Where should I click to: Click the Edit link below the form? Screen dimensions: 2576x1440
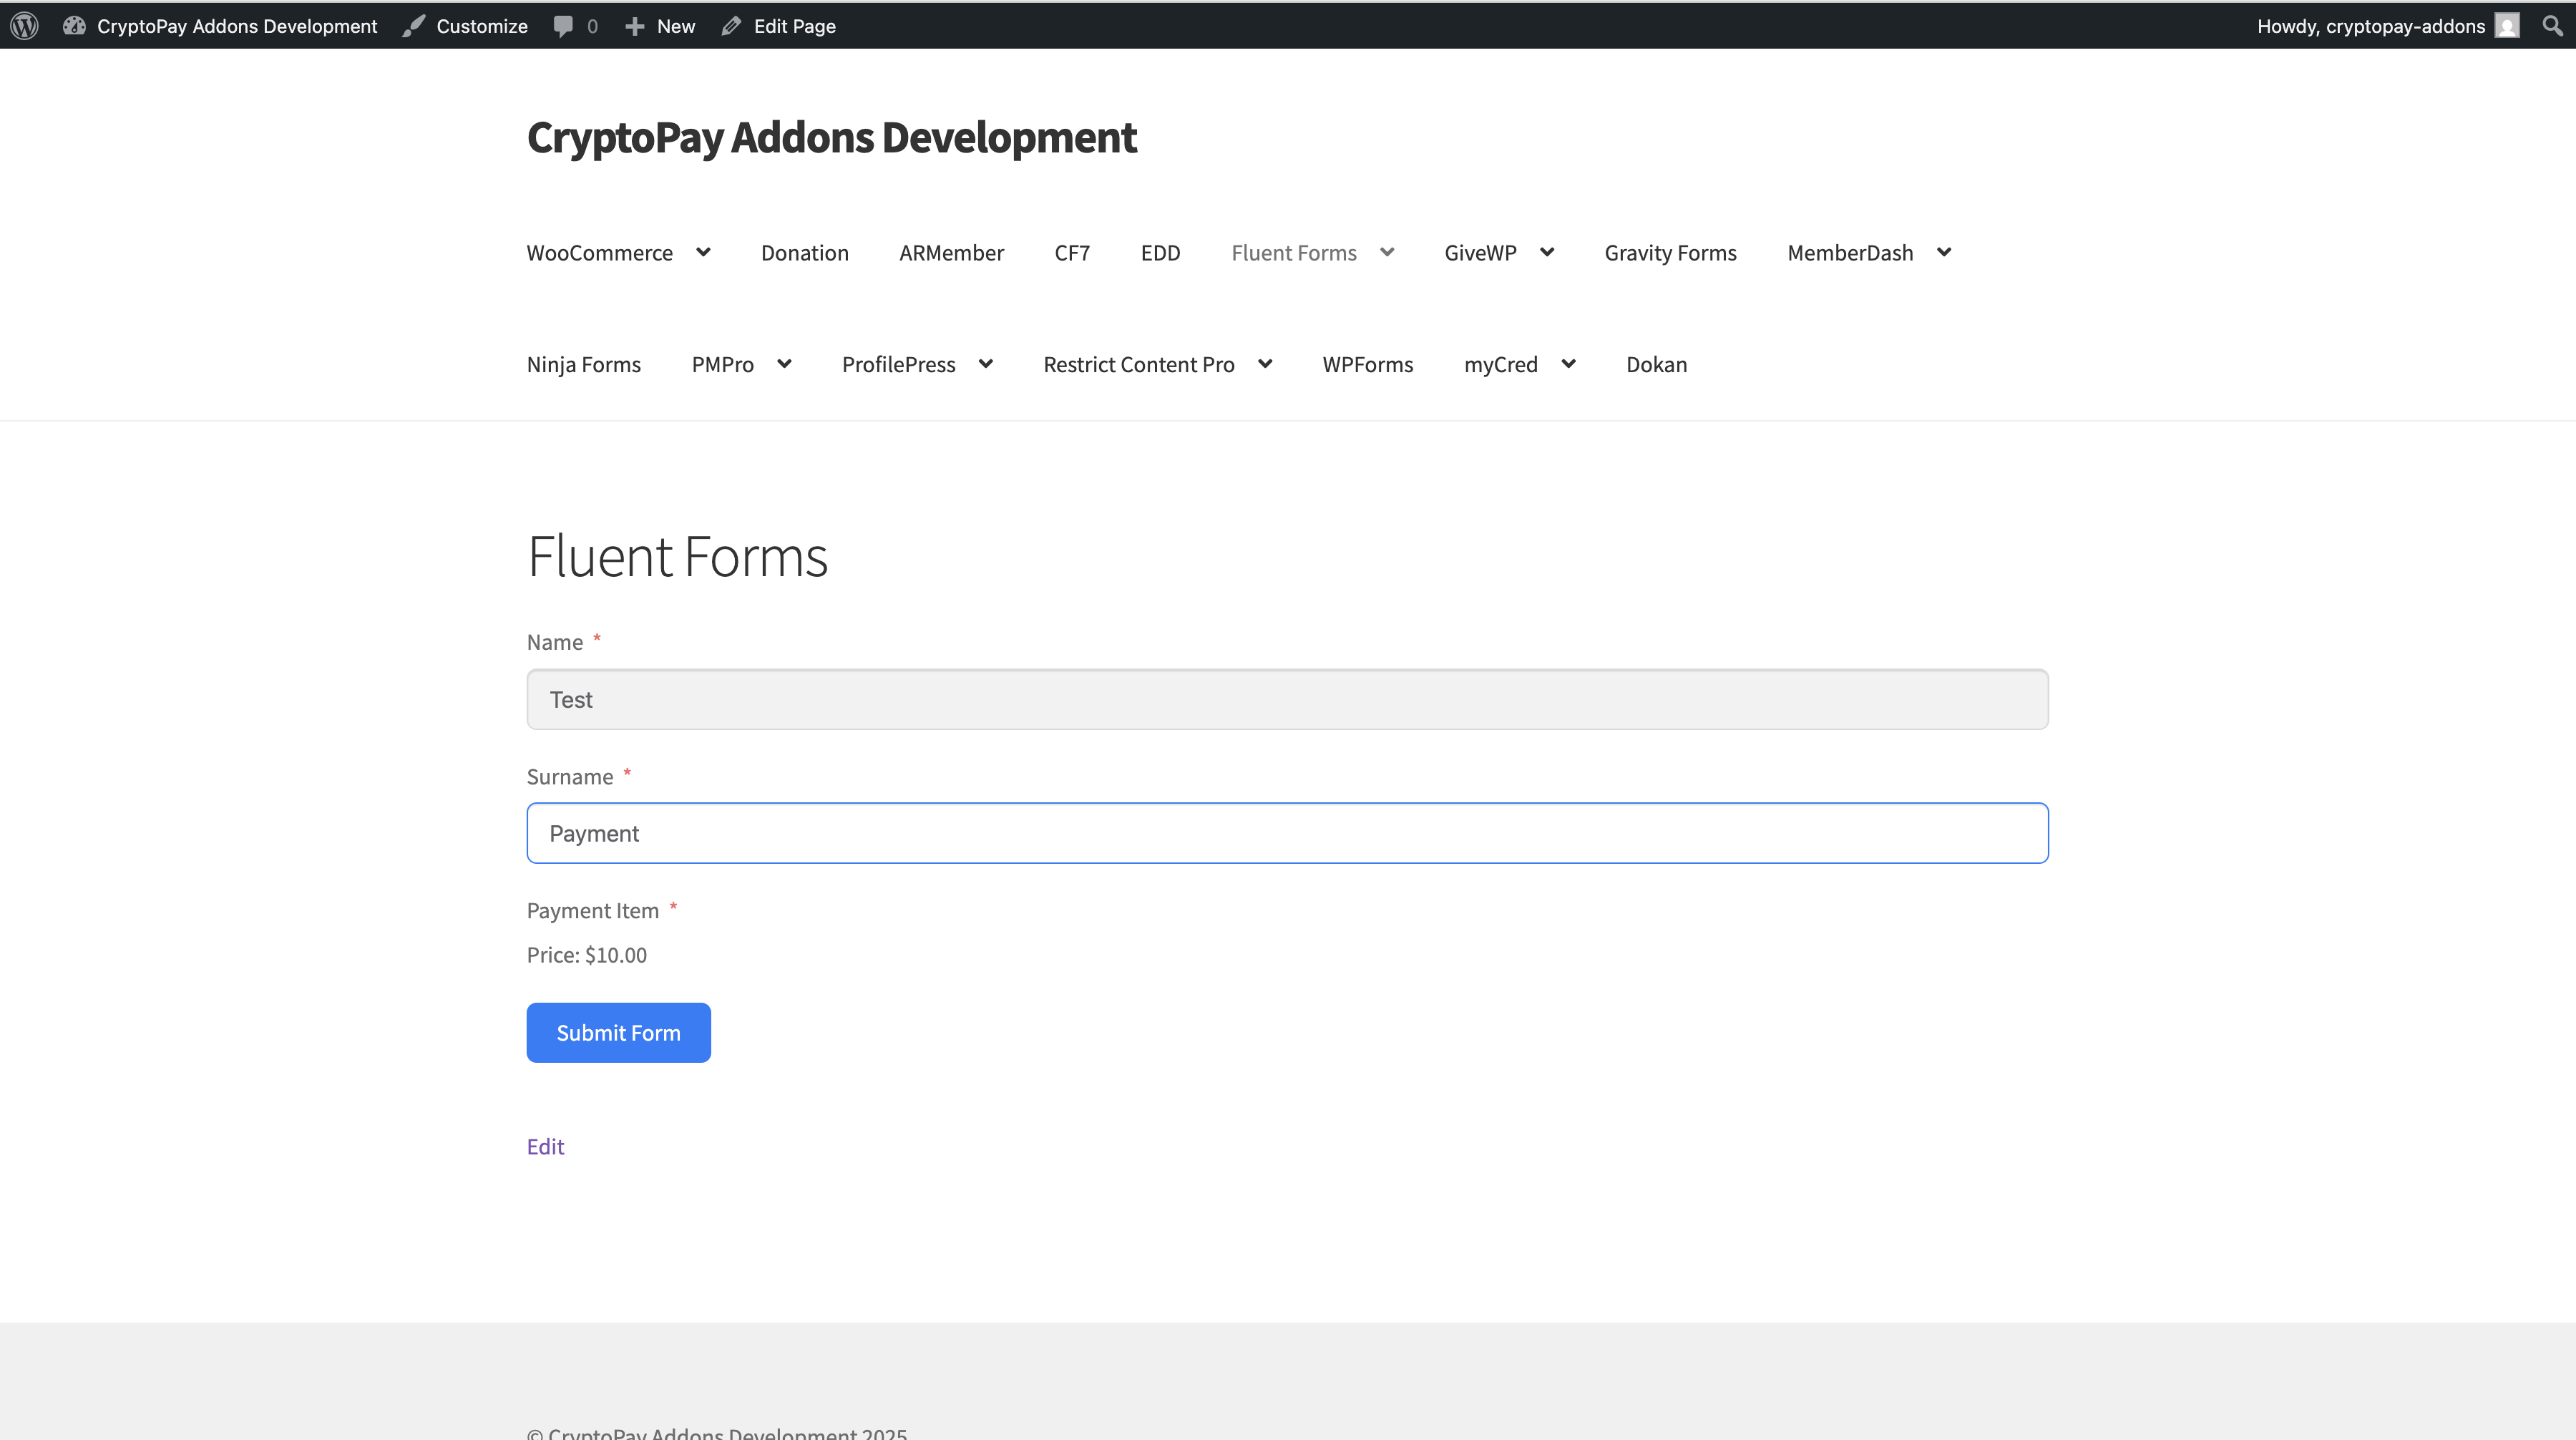tap(545, 1146)
